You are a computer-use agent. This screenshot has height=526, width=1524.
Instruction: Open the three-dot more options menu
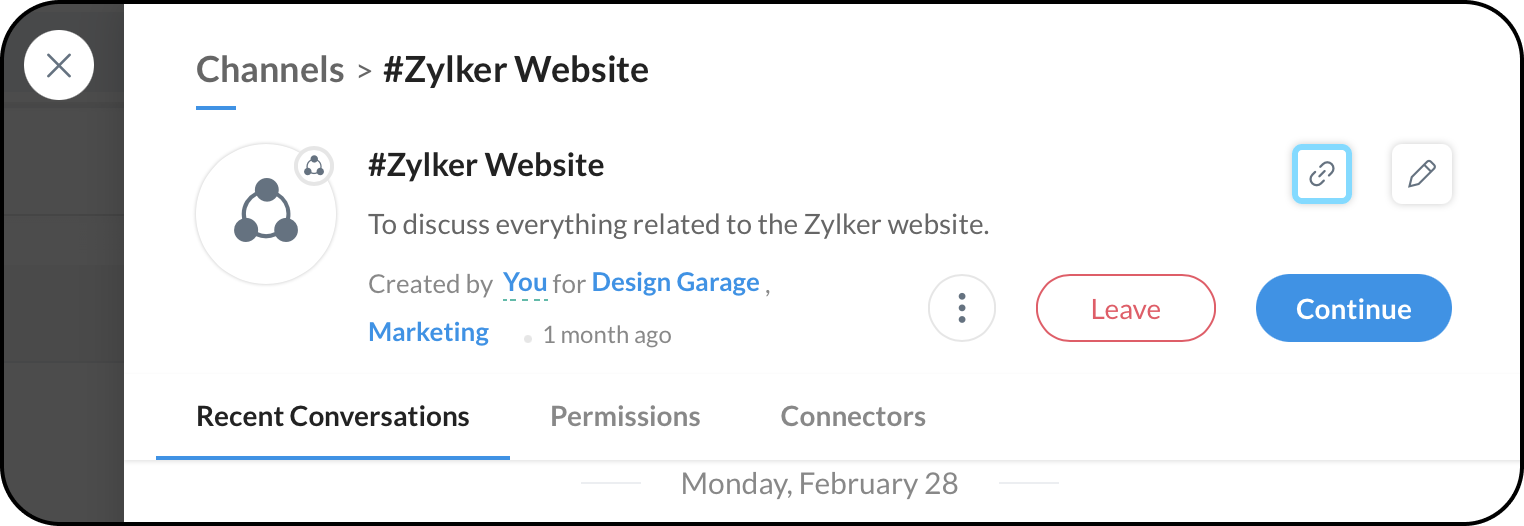pos(961,308)
